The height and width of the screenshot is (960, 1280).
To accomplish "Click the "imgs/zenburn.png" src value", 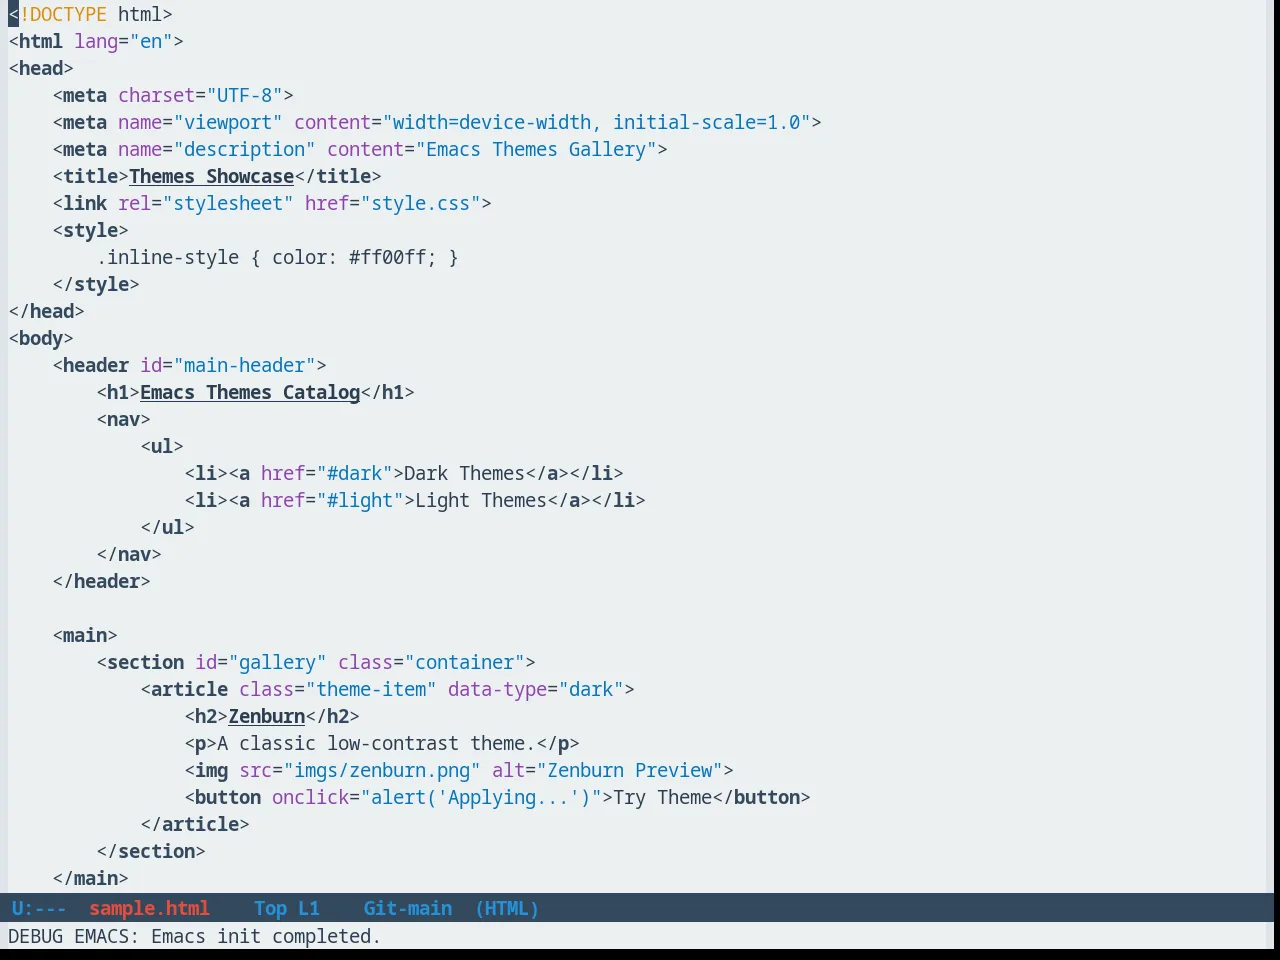I will [382, 770].
